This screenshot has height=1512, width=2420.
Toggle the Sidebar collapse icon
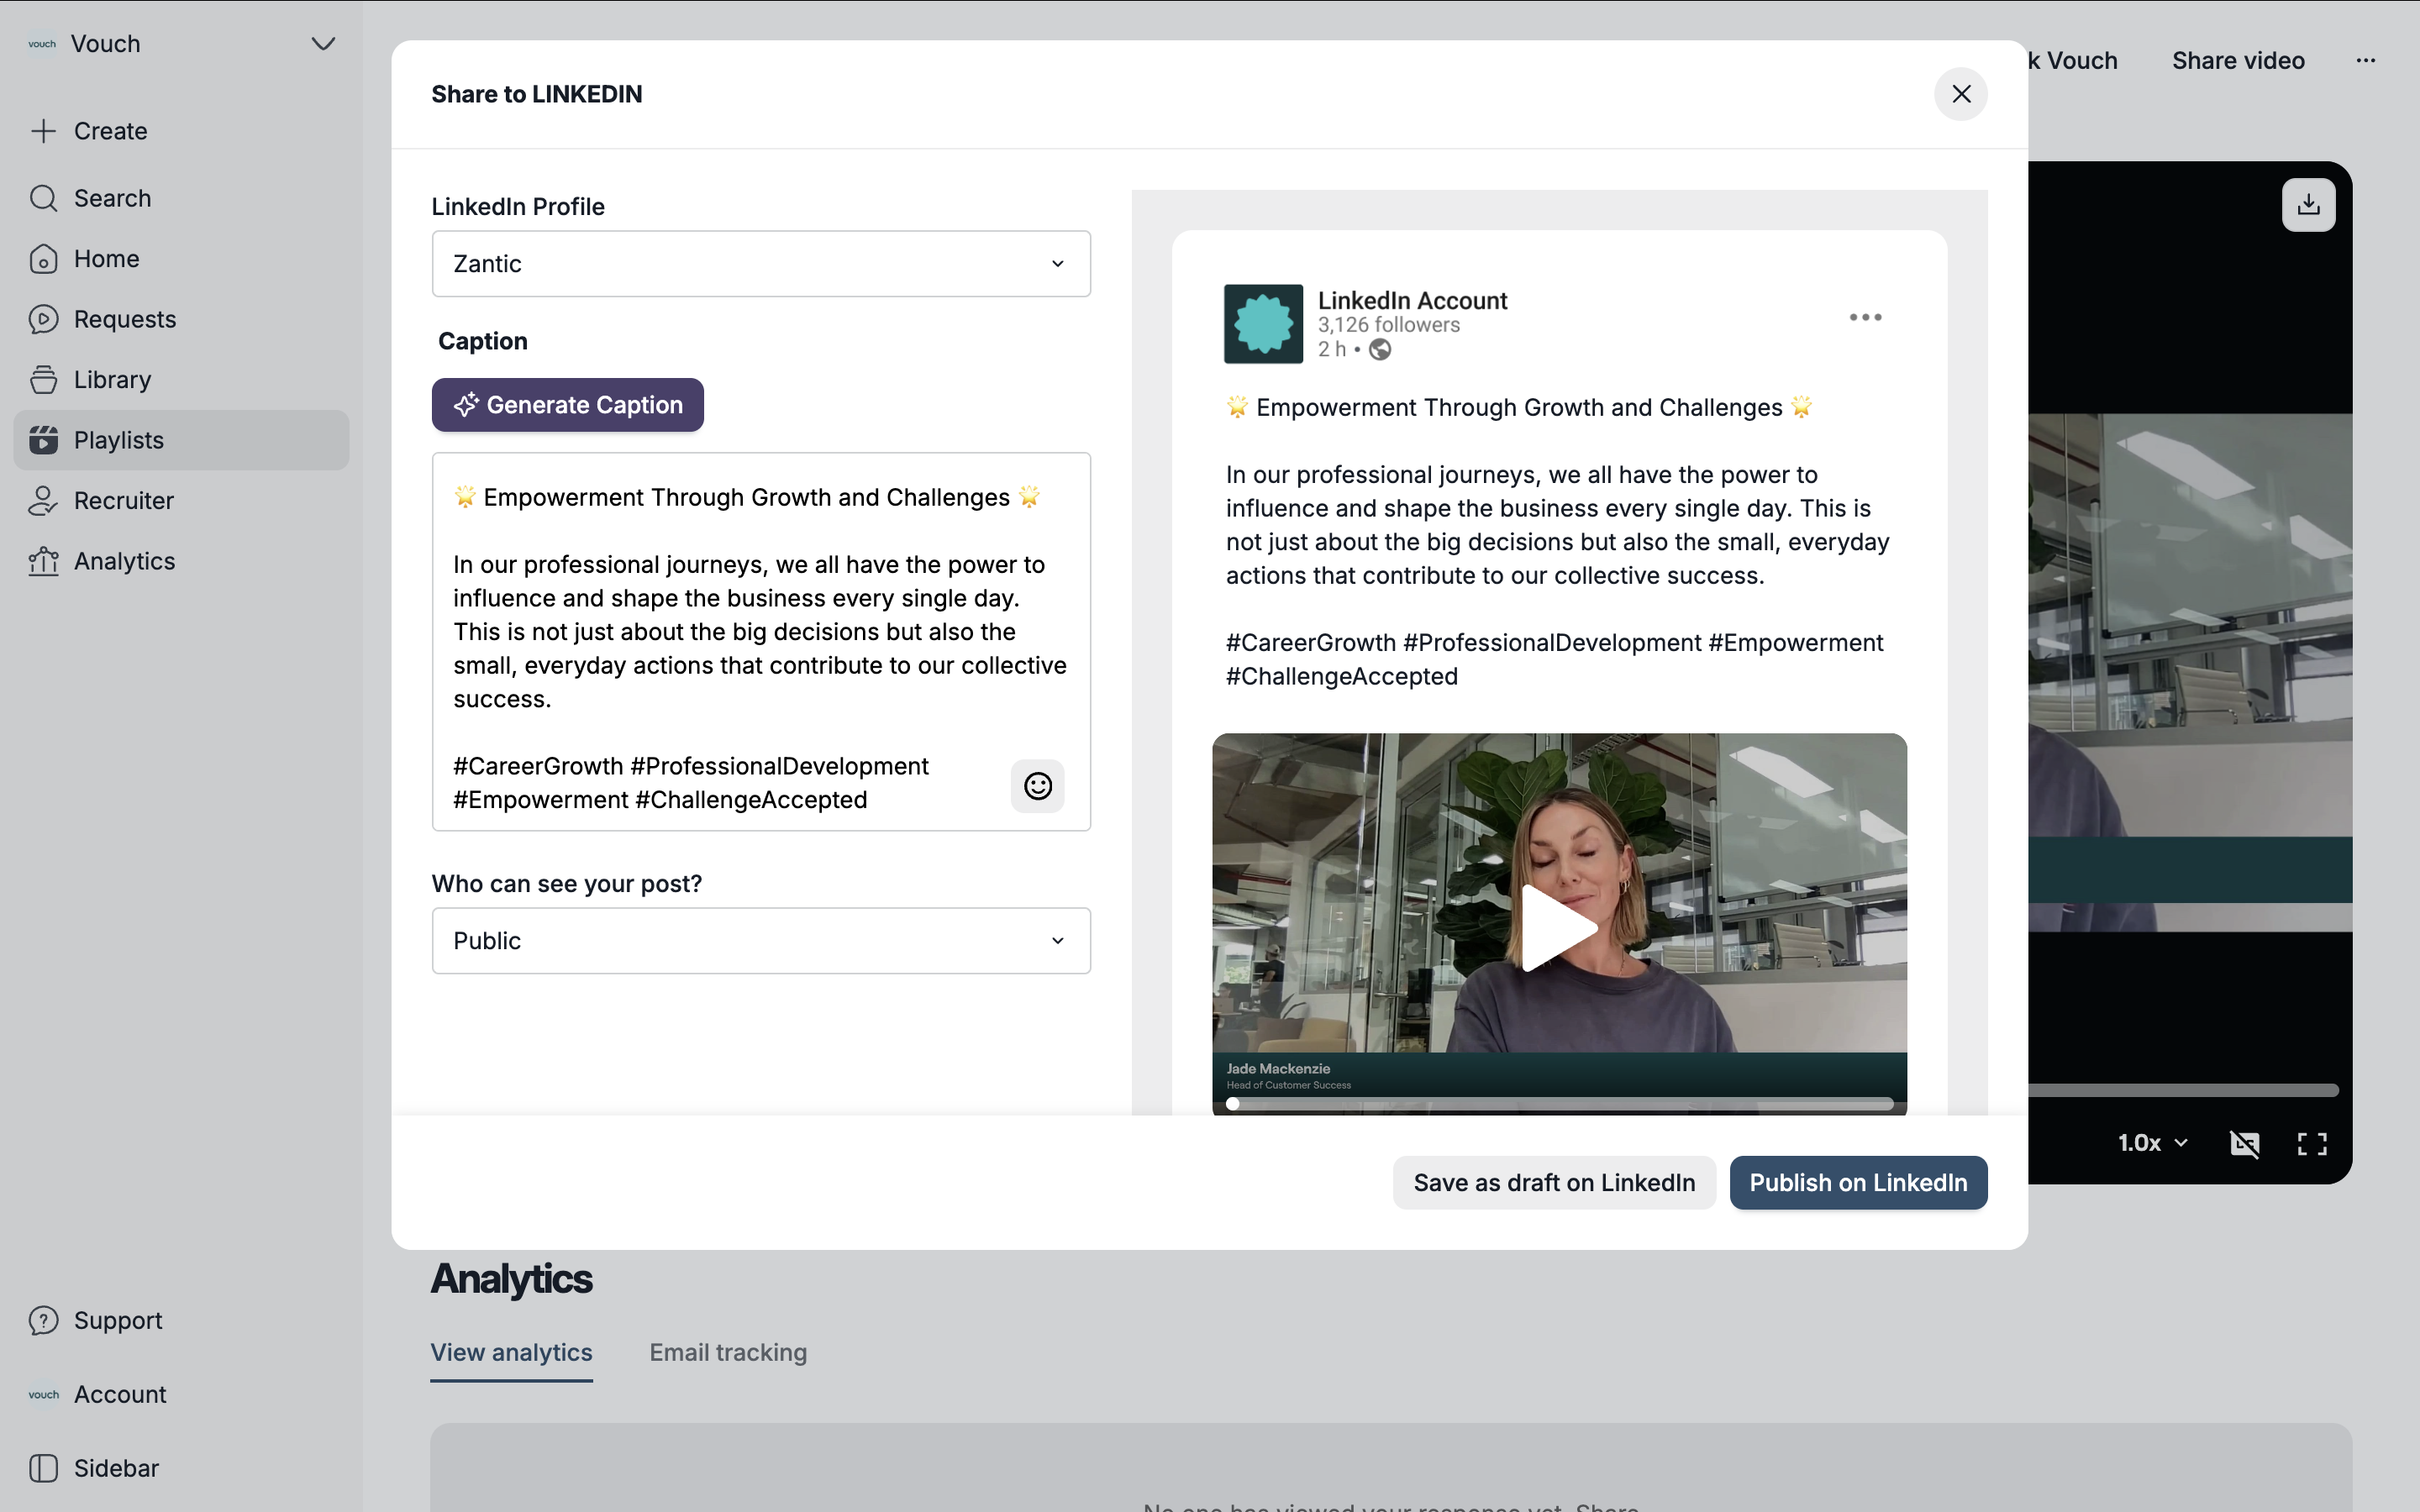pos(43,1468)
